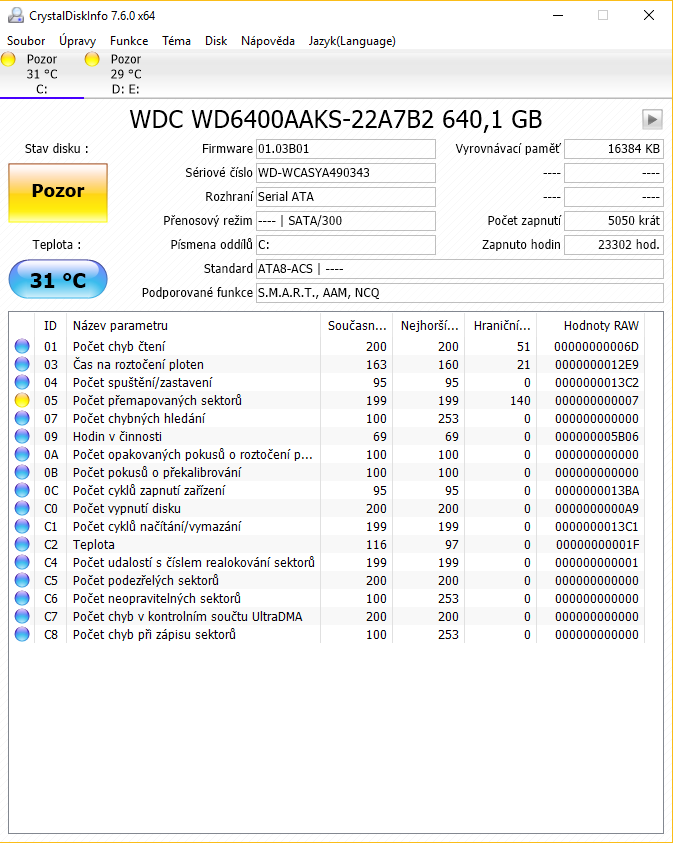Click the blue status dot for attribute C0
The width and height of the screenshot is (673, 843).
pos(22,509)
